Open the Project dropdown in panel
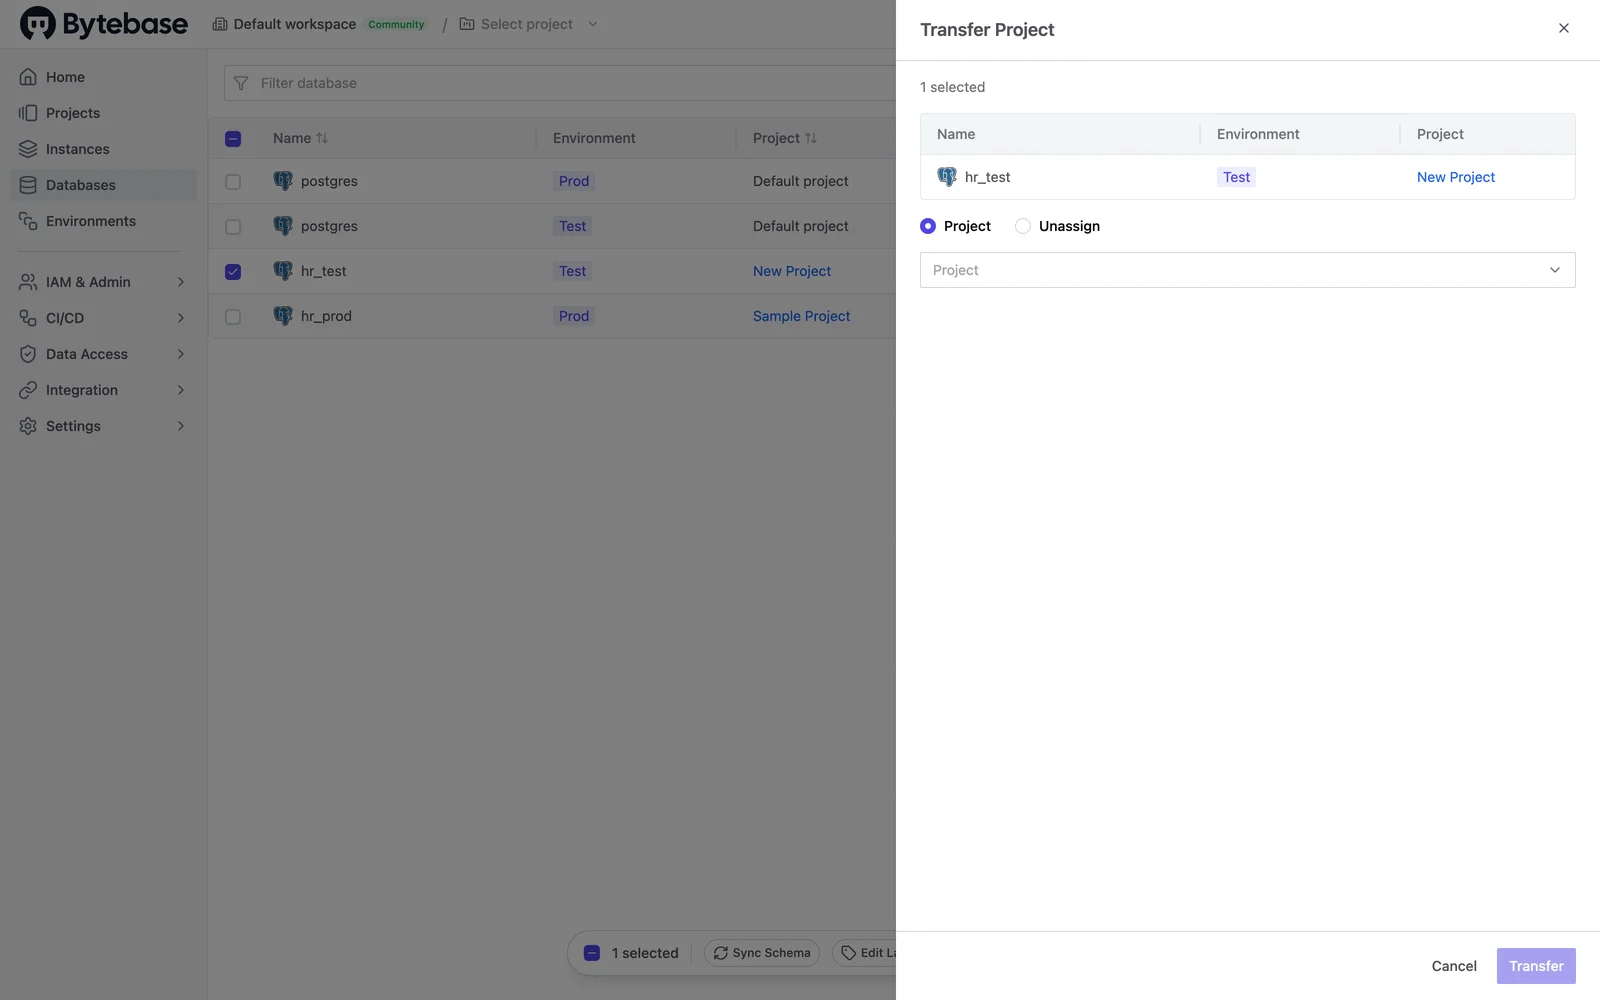Image resolution: width=1600 pixels, height=1000 pixels. pos(1247,270)
